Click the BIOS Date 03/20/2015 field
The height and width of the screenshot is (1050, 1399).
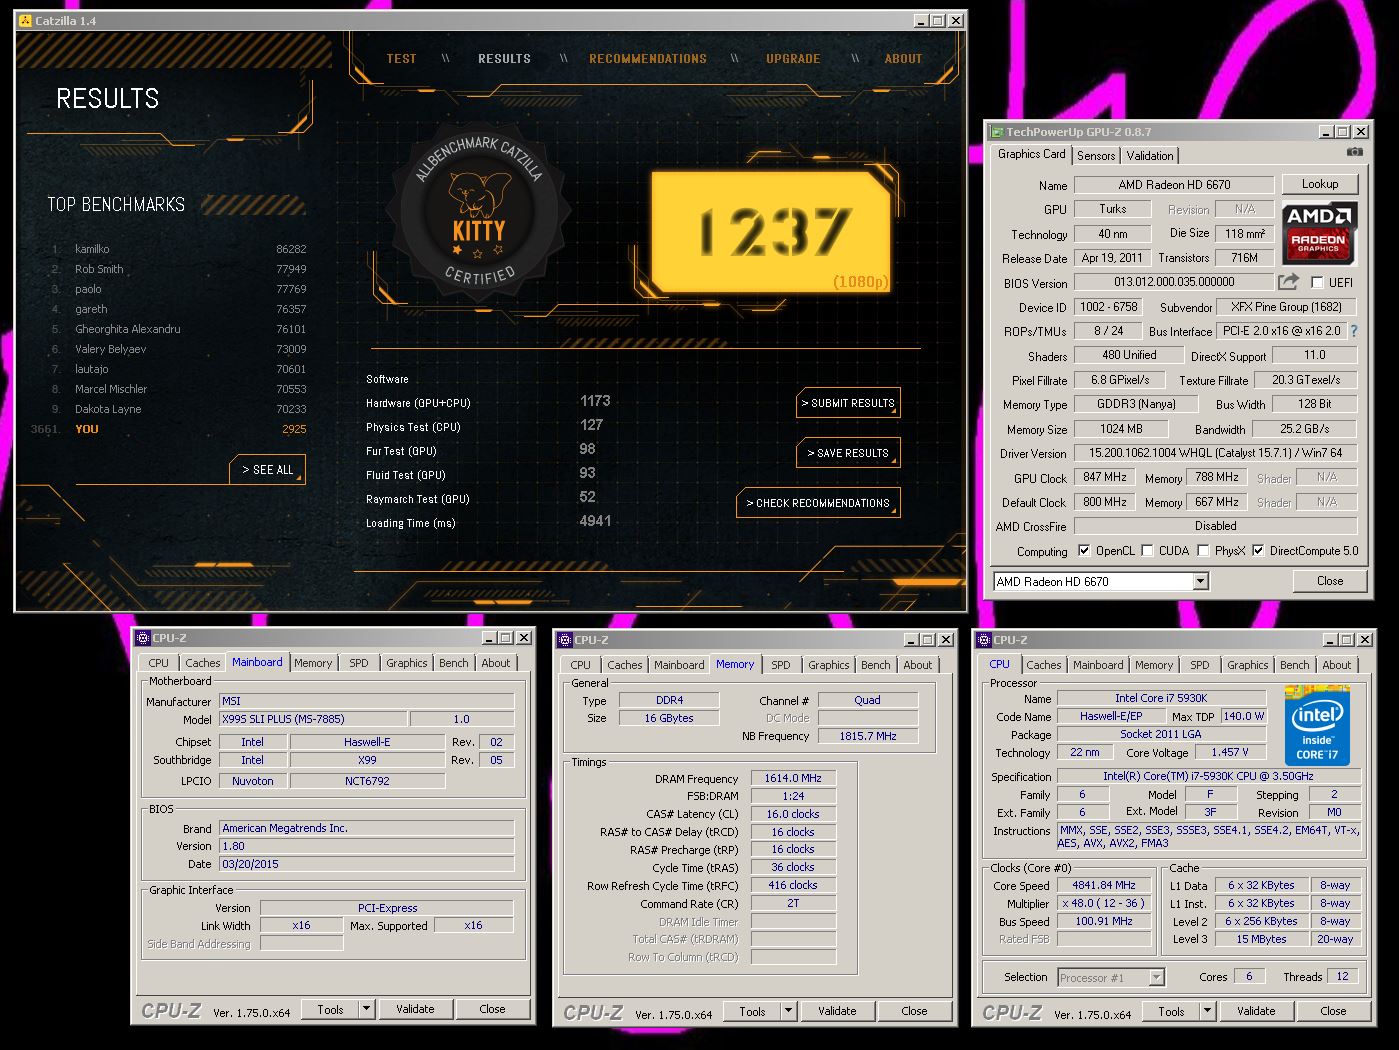pos(366,864)
